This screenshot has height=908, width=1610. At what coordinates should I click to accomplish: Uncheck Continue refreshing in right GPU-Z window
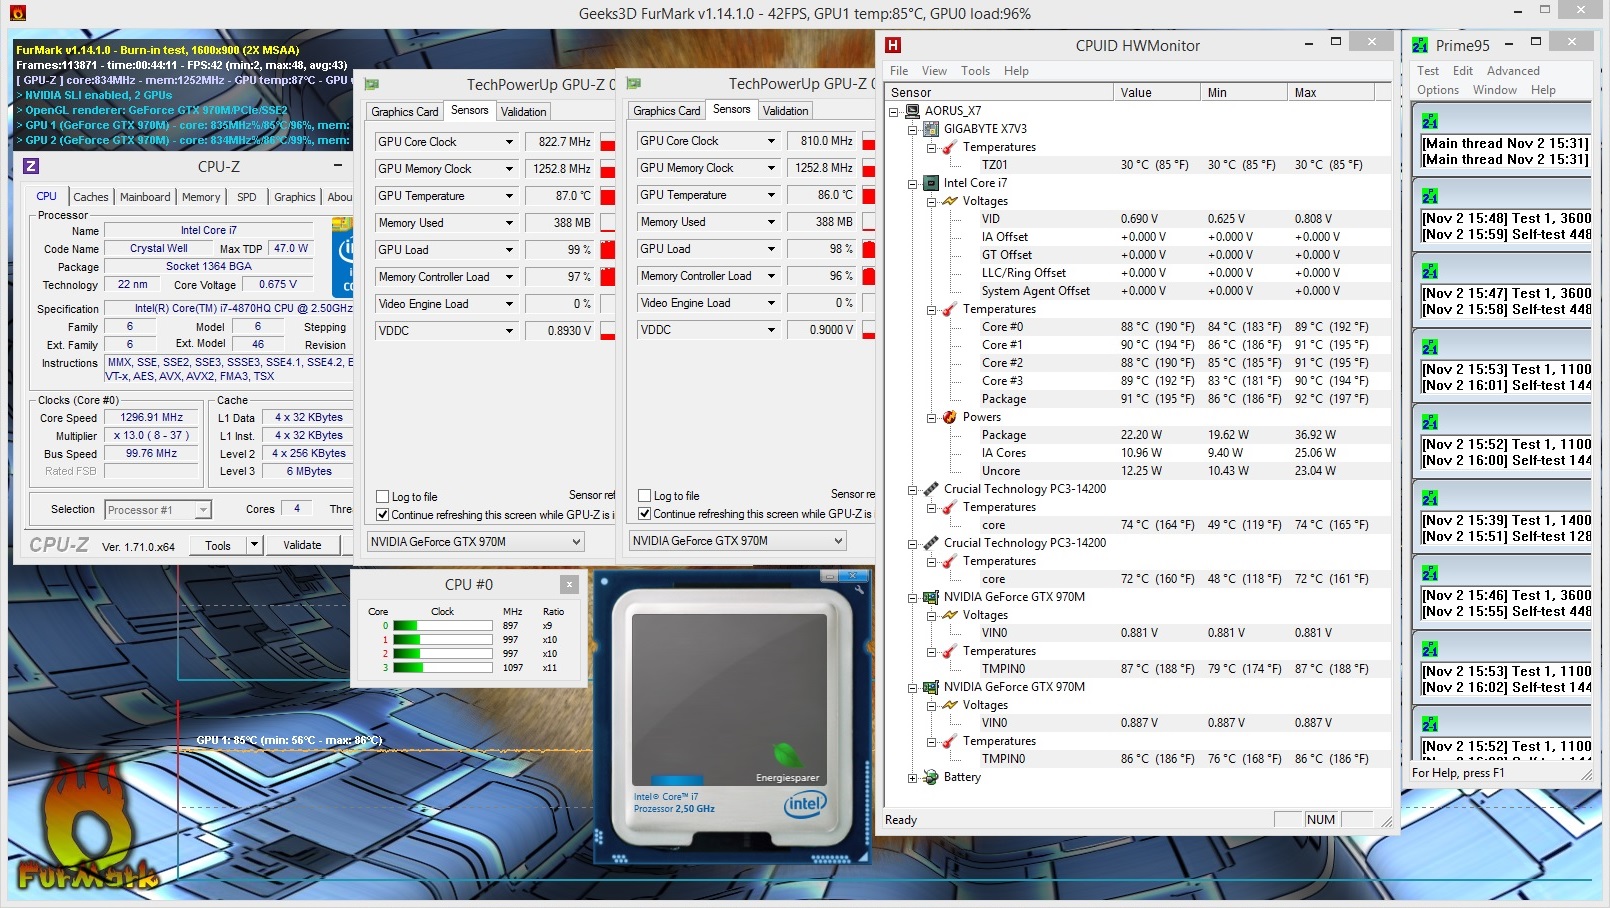(644, 514)
